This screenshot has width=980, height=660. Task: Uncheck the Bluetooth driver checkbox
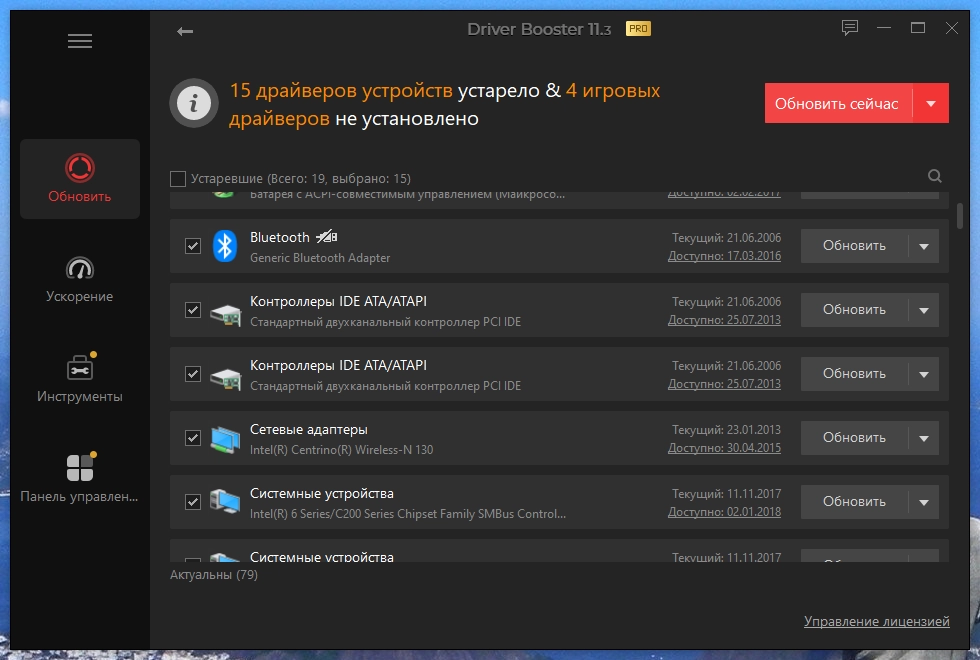[x=193, y=246]
